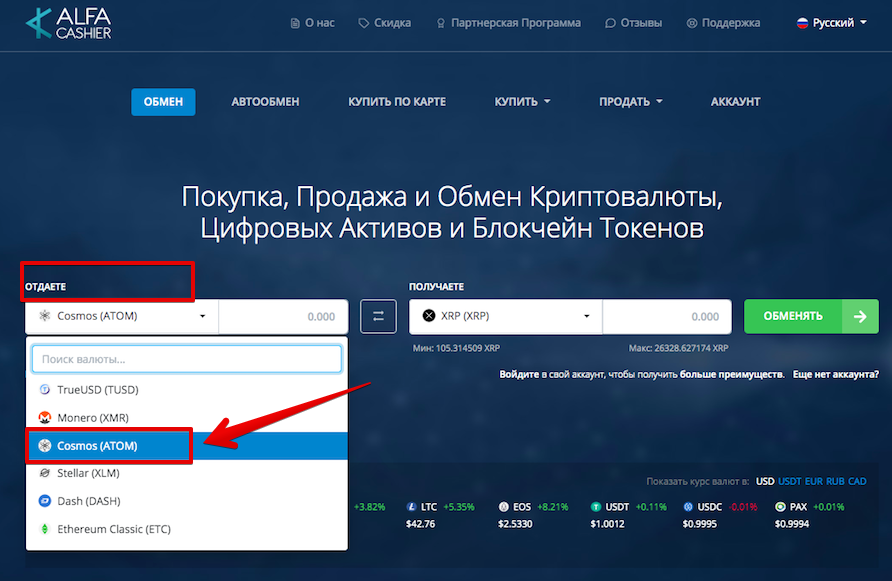
Task: Open the Русский language dropdown
Action: 832,23
